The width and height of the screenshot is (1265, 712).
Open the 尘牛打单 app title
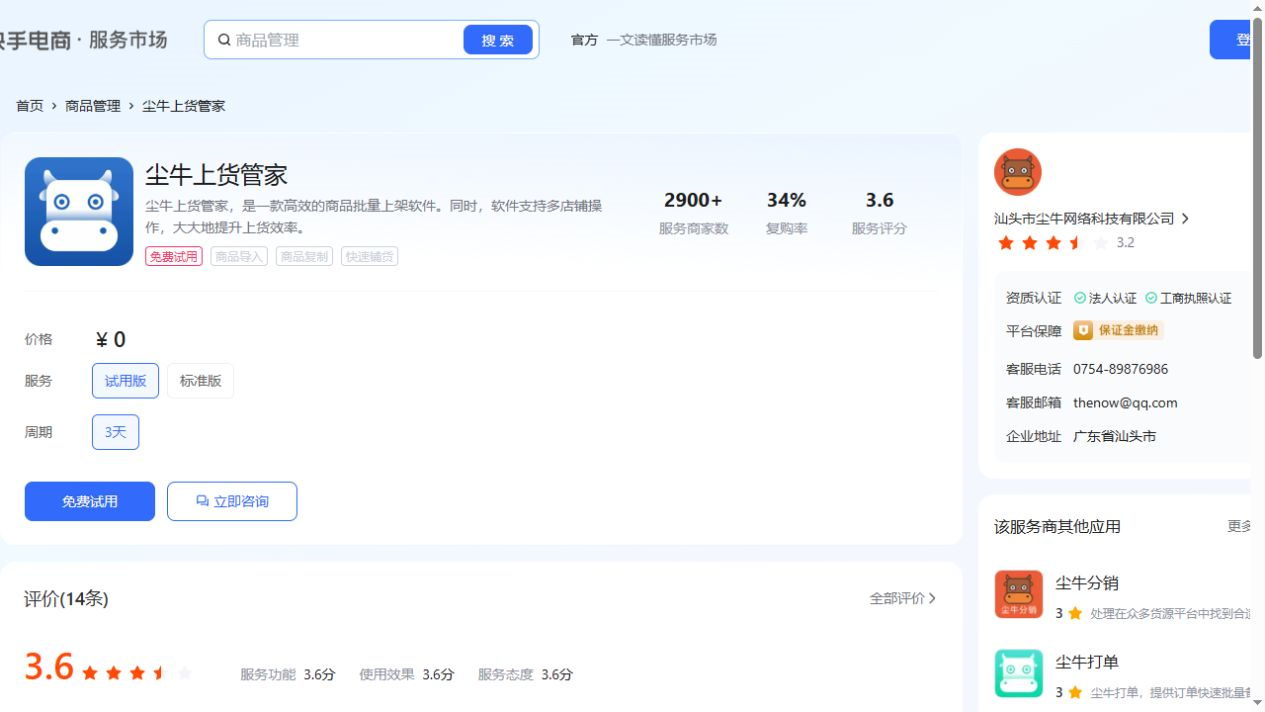1087,662
